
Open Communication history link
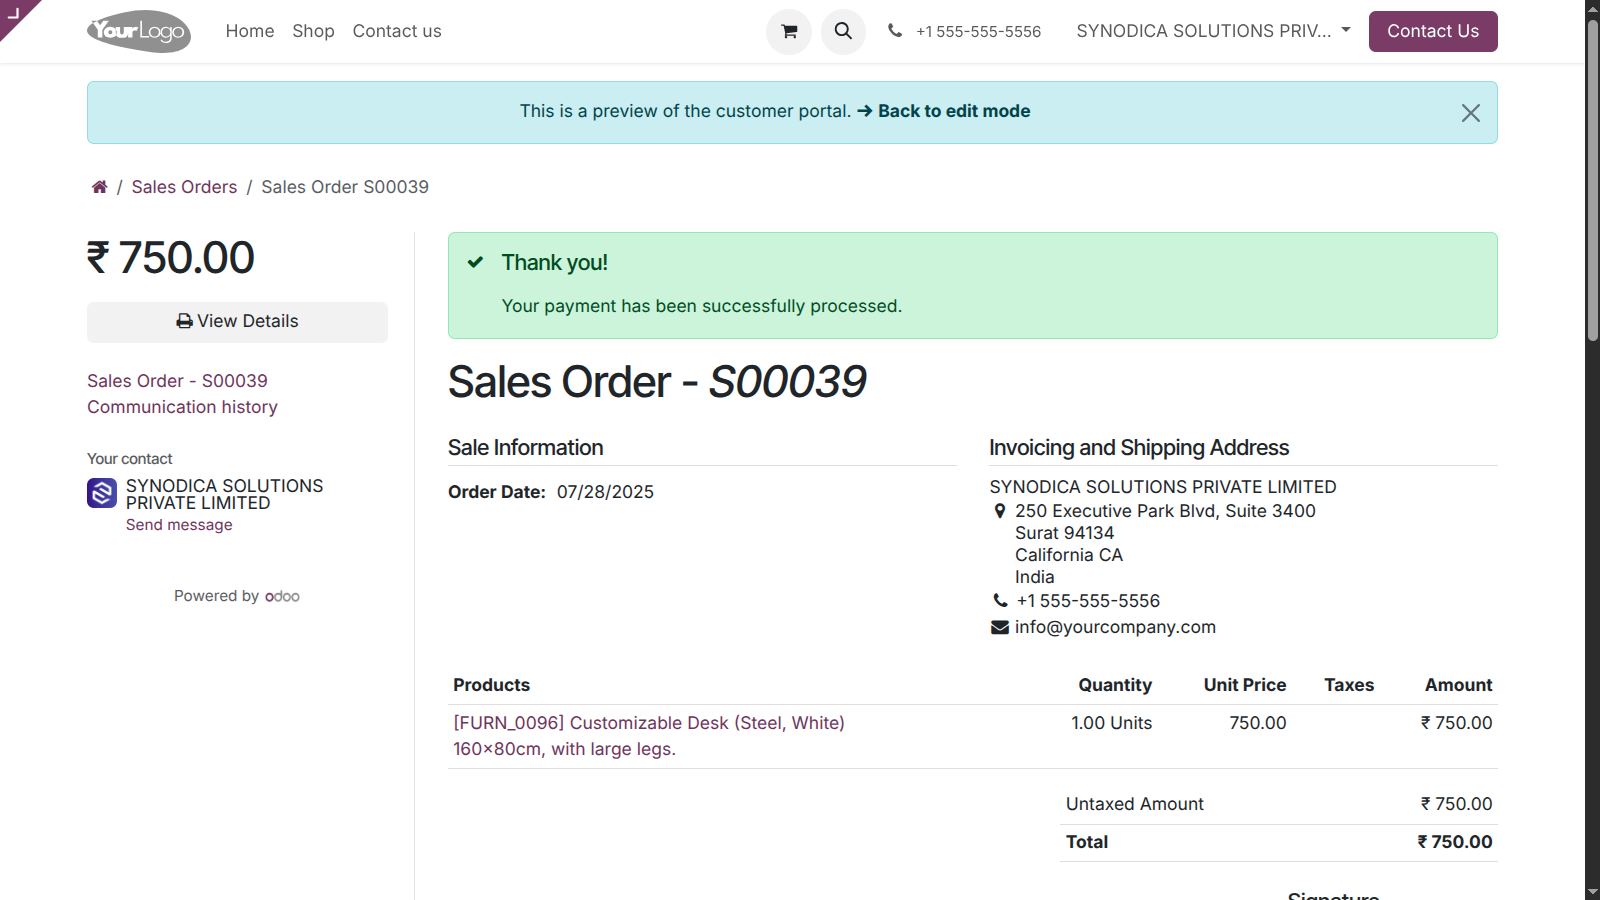[182, 407]
